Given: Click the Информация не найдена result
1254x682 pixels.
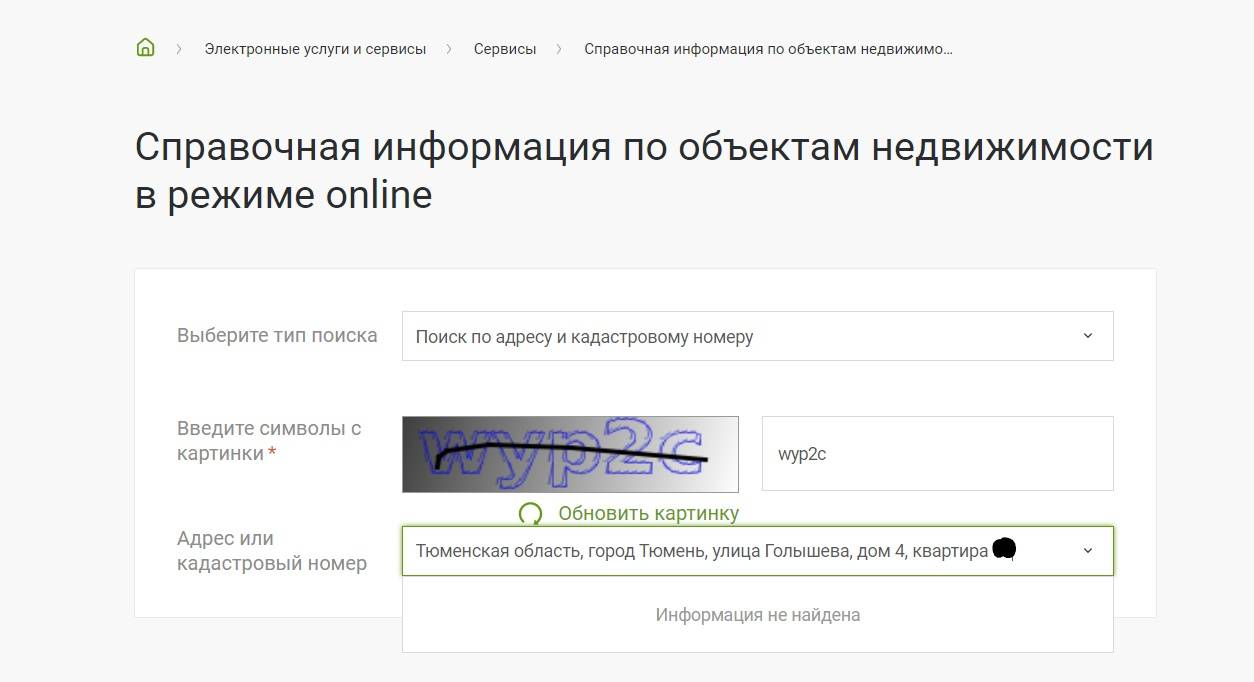Looking at the screenshot, I should pos(757,615).
